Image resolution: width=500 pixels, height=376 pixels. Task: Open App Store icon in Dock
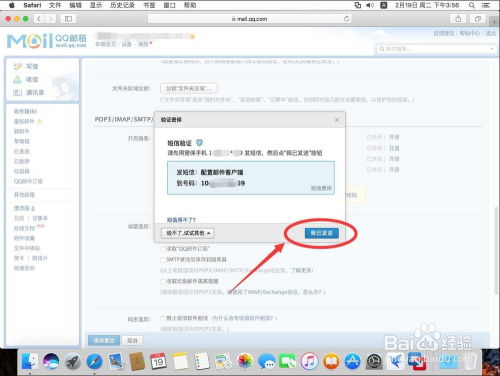click(352, 362)
